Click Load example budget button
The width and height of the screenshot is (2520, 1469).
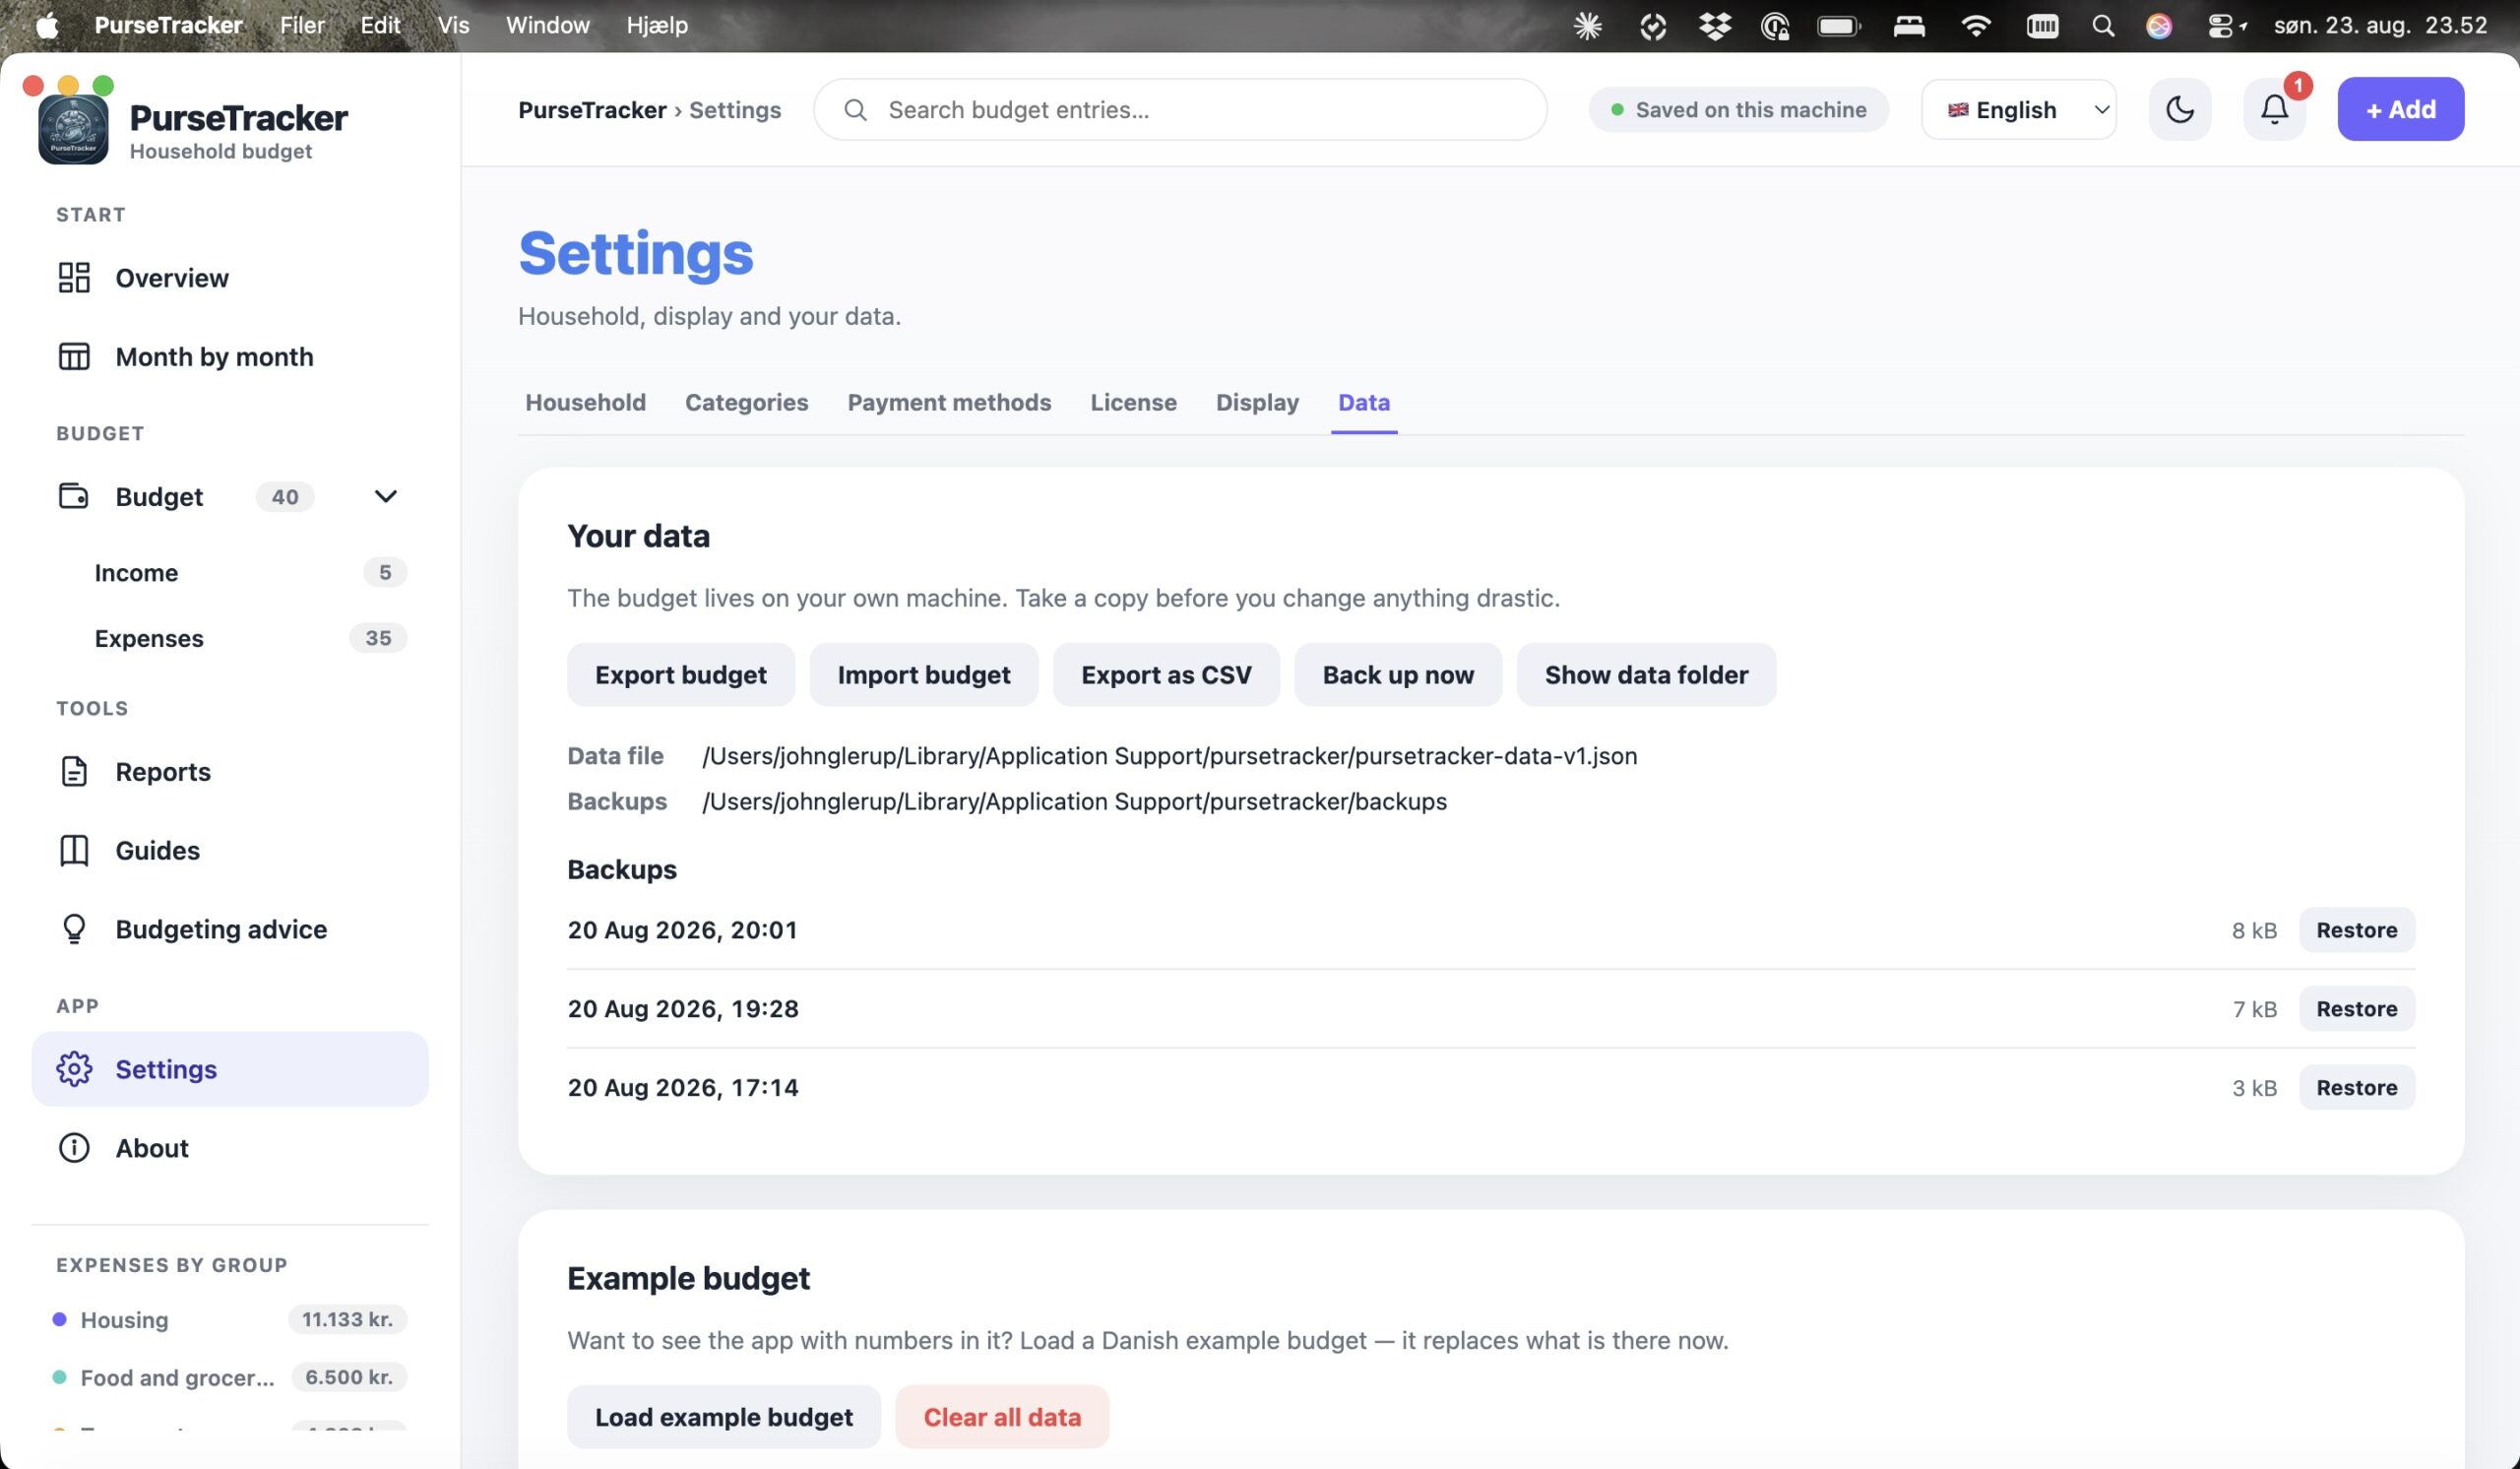[724, 1417]
